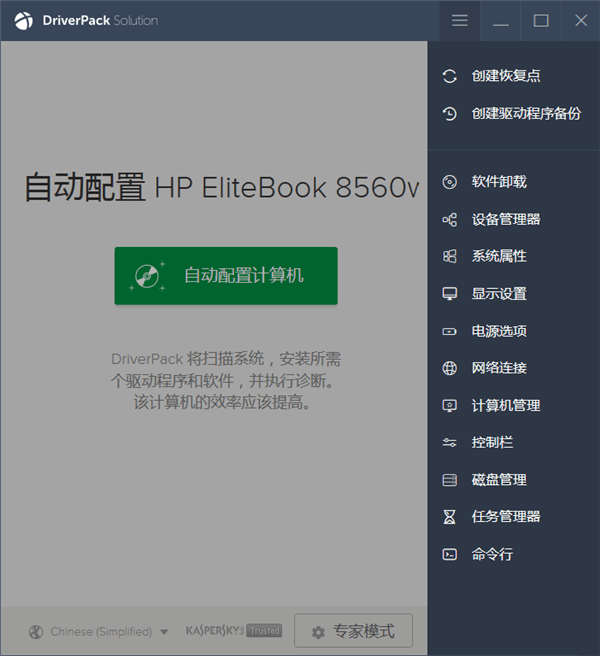Image resolution: width=600 pixels, height=656 pixels.
Task: Click the 显示设置 monitor icon
Action: click(x=449, y=294)
